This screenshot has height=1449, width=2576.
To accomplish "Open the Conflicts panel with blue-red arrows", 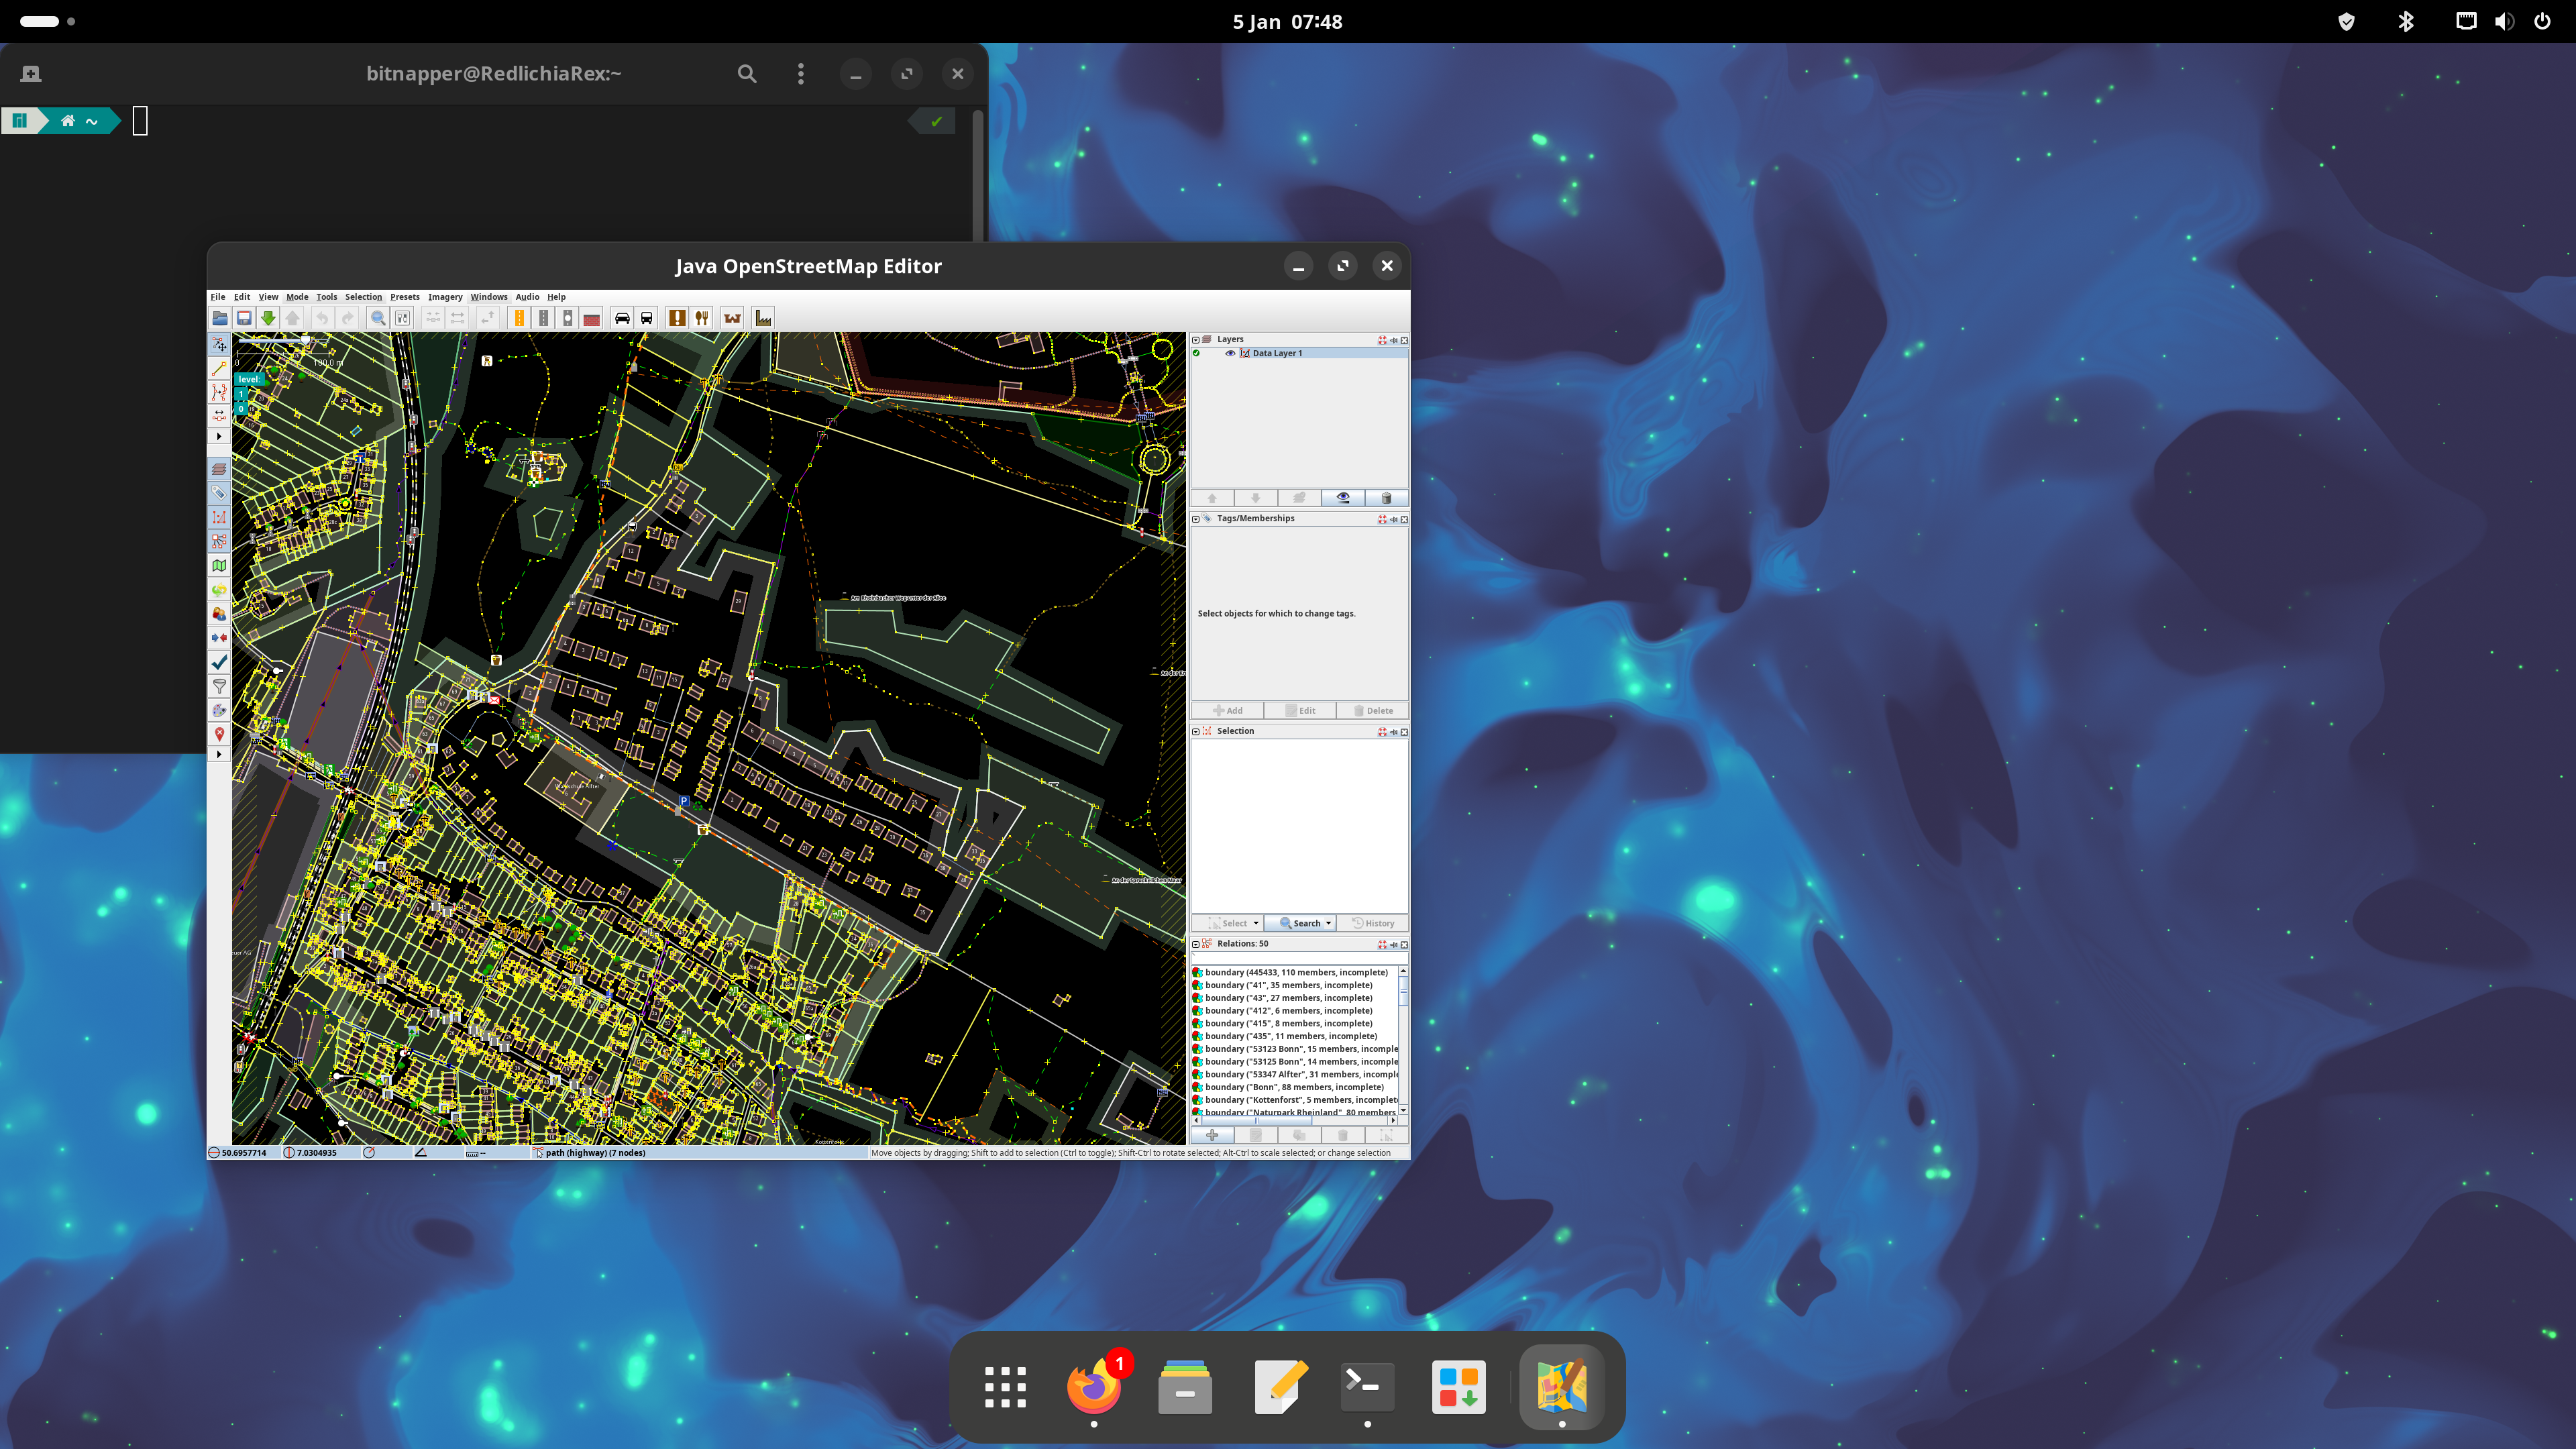I will point(219,638).
